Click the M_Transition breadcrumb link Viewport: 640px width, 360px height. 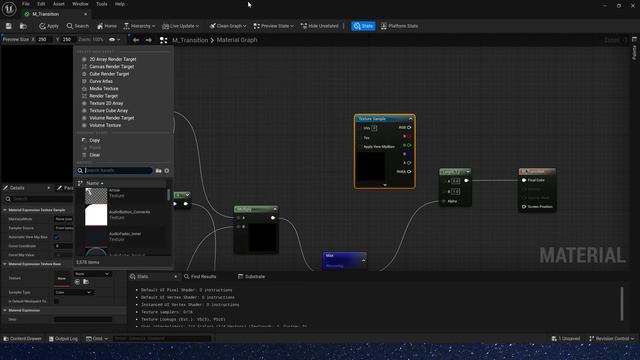(x=190, y=40)
